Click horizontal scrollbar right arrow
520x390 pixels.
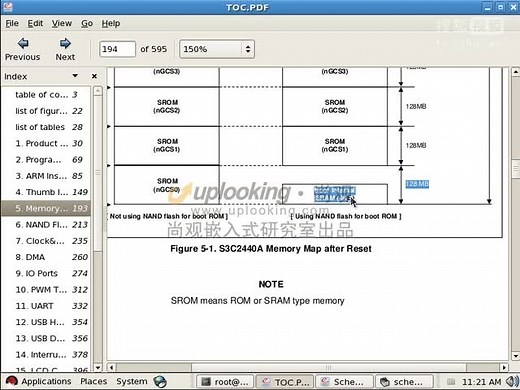pyautogui.click(x=504, y=367)
